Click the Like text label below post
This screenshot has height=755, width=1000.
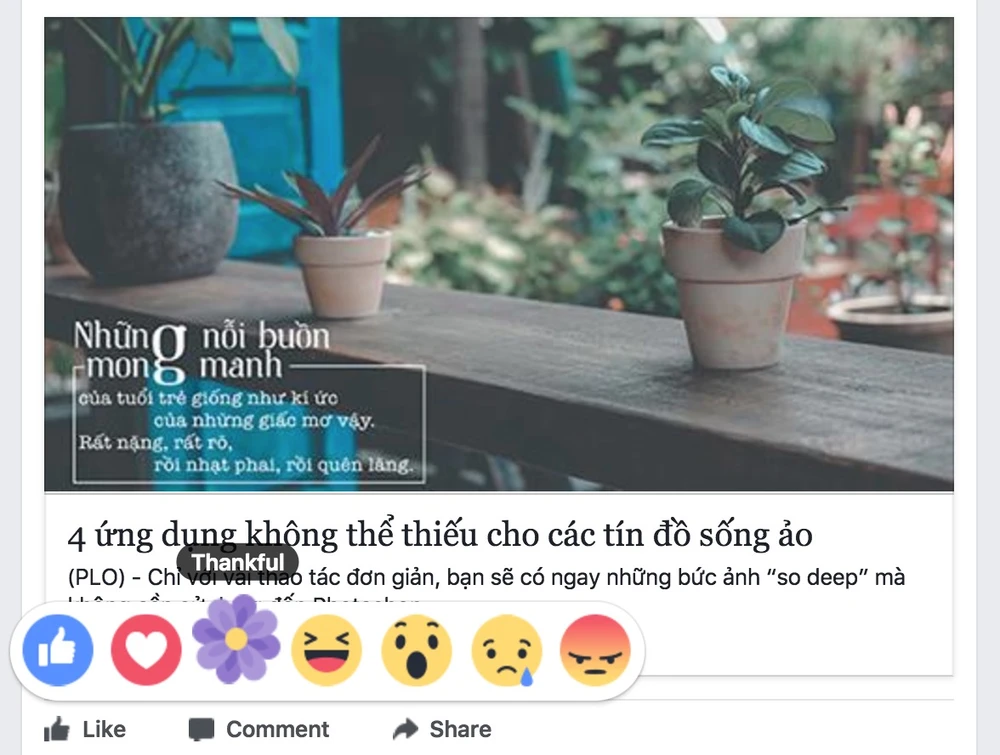(104, 729)
